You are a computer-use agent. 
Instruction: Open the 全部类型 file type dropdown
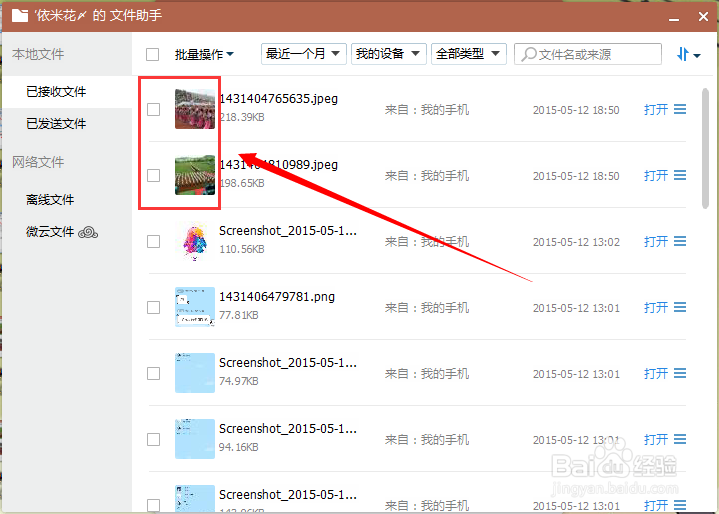(469, 54)
